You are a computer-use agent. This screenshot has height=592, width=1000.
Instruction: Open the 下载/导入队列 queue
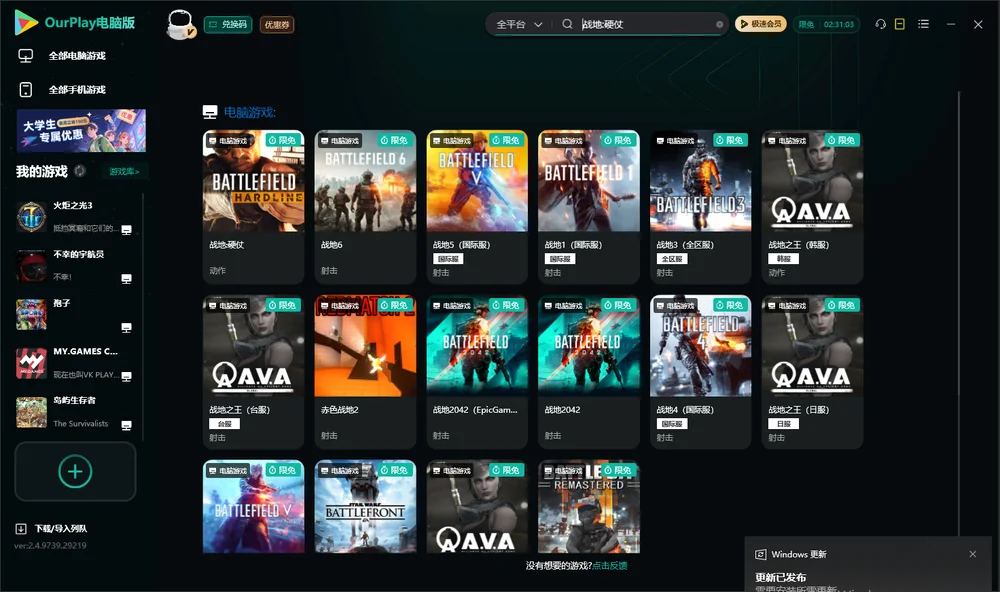click(x=52, y=528)
